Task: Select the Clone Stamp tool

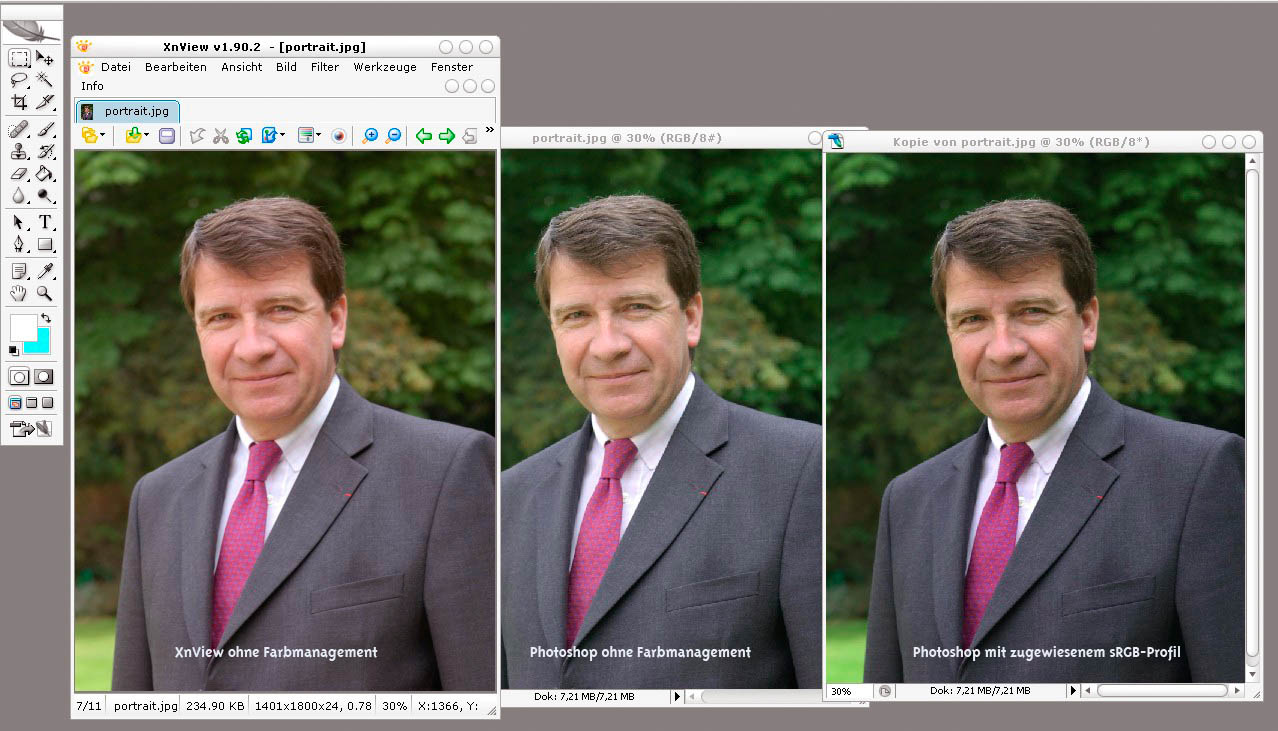Action: [19, 151]
